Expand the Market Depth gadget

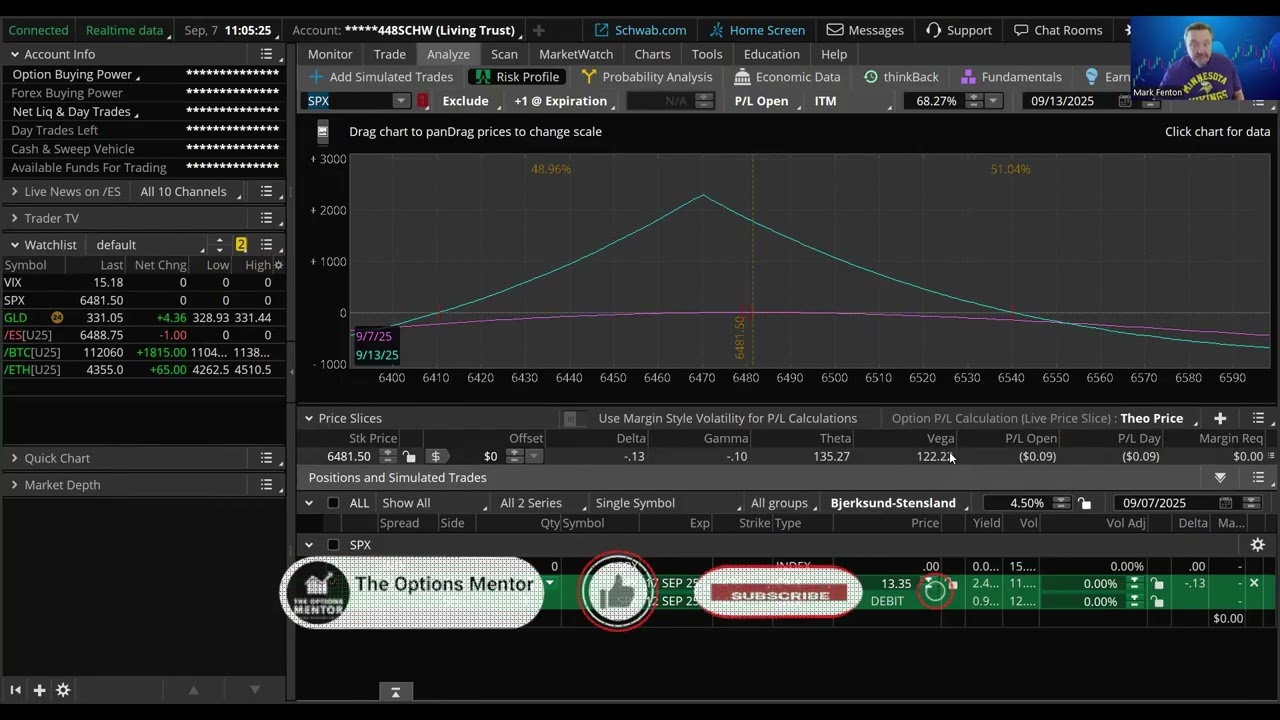14,485
